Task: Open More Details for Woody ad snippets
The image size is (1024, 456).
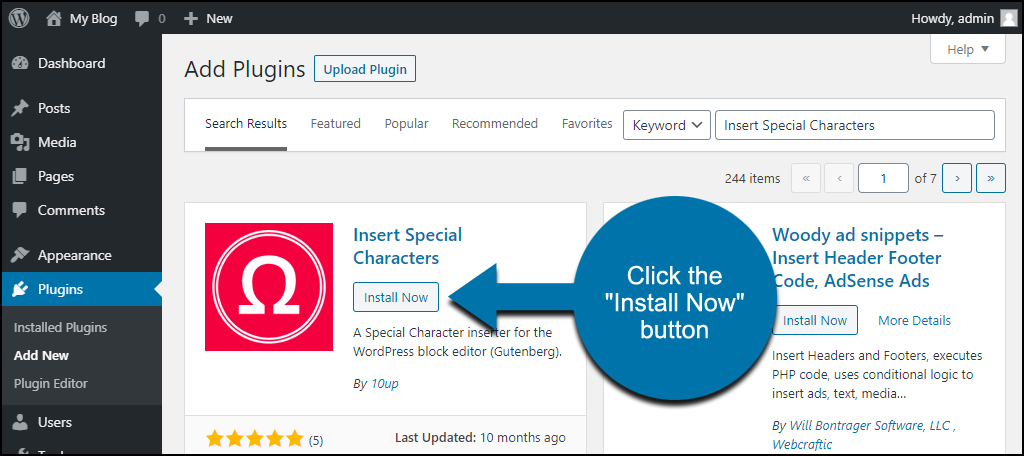Action: point(914,320)
